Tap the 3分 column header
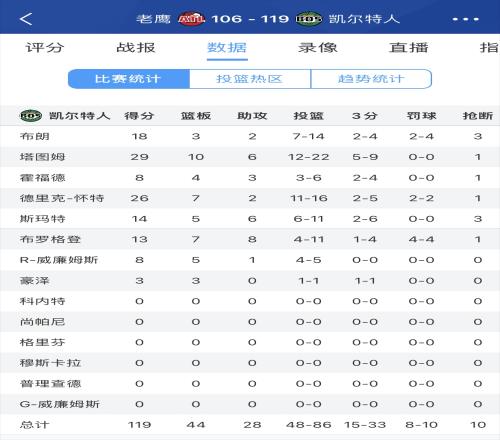This screenshot has height=440, width=500. (x=365, y=116)
